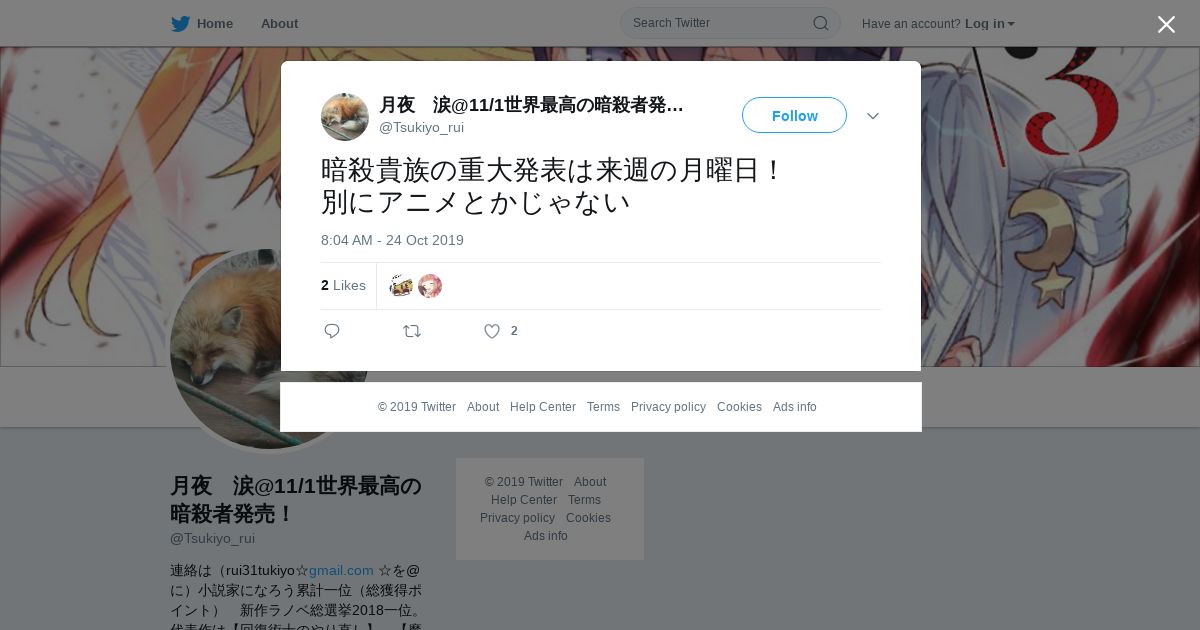Viewport: 1200px width, 630px height.
Task: Click the reply speech bubble icon
Action: (x=332, y=331)
